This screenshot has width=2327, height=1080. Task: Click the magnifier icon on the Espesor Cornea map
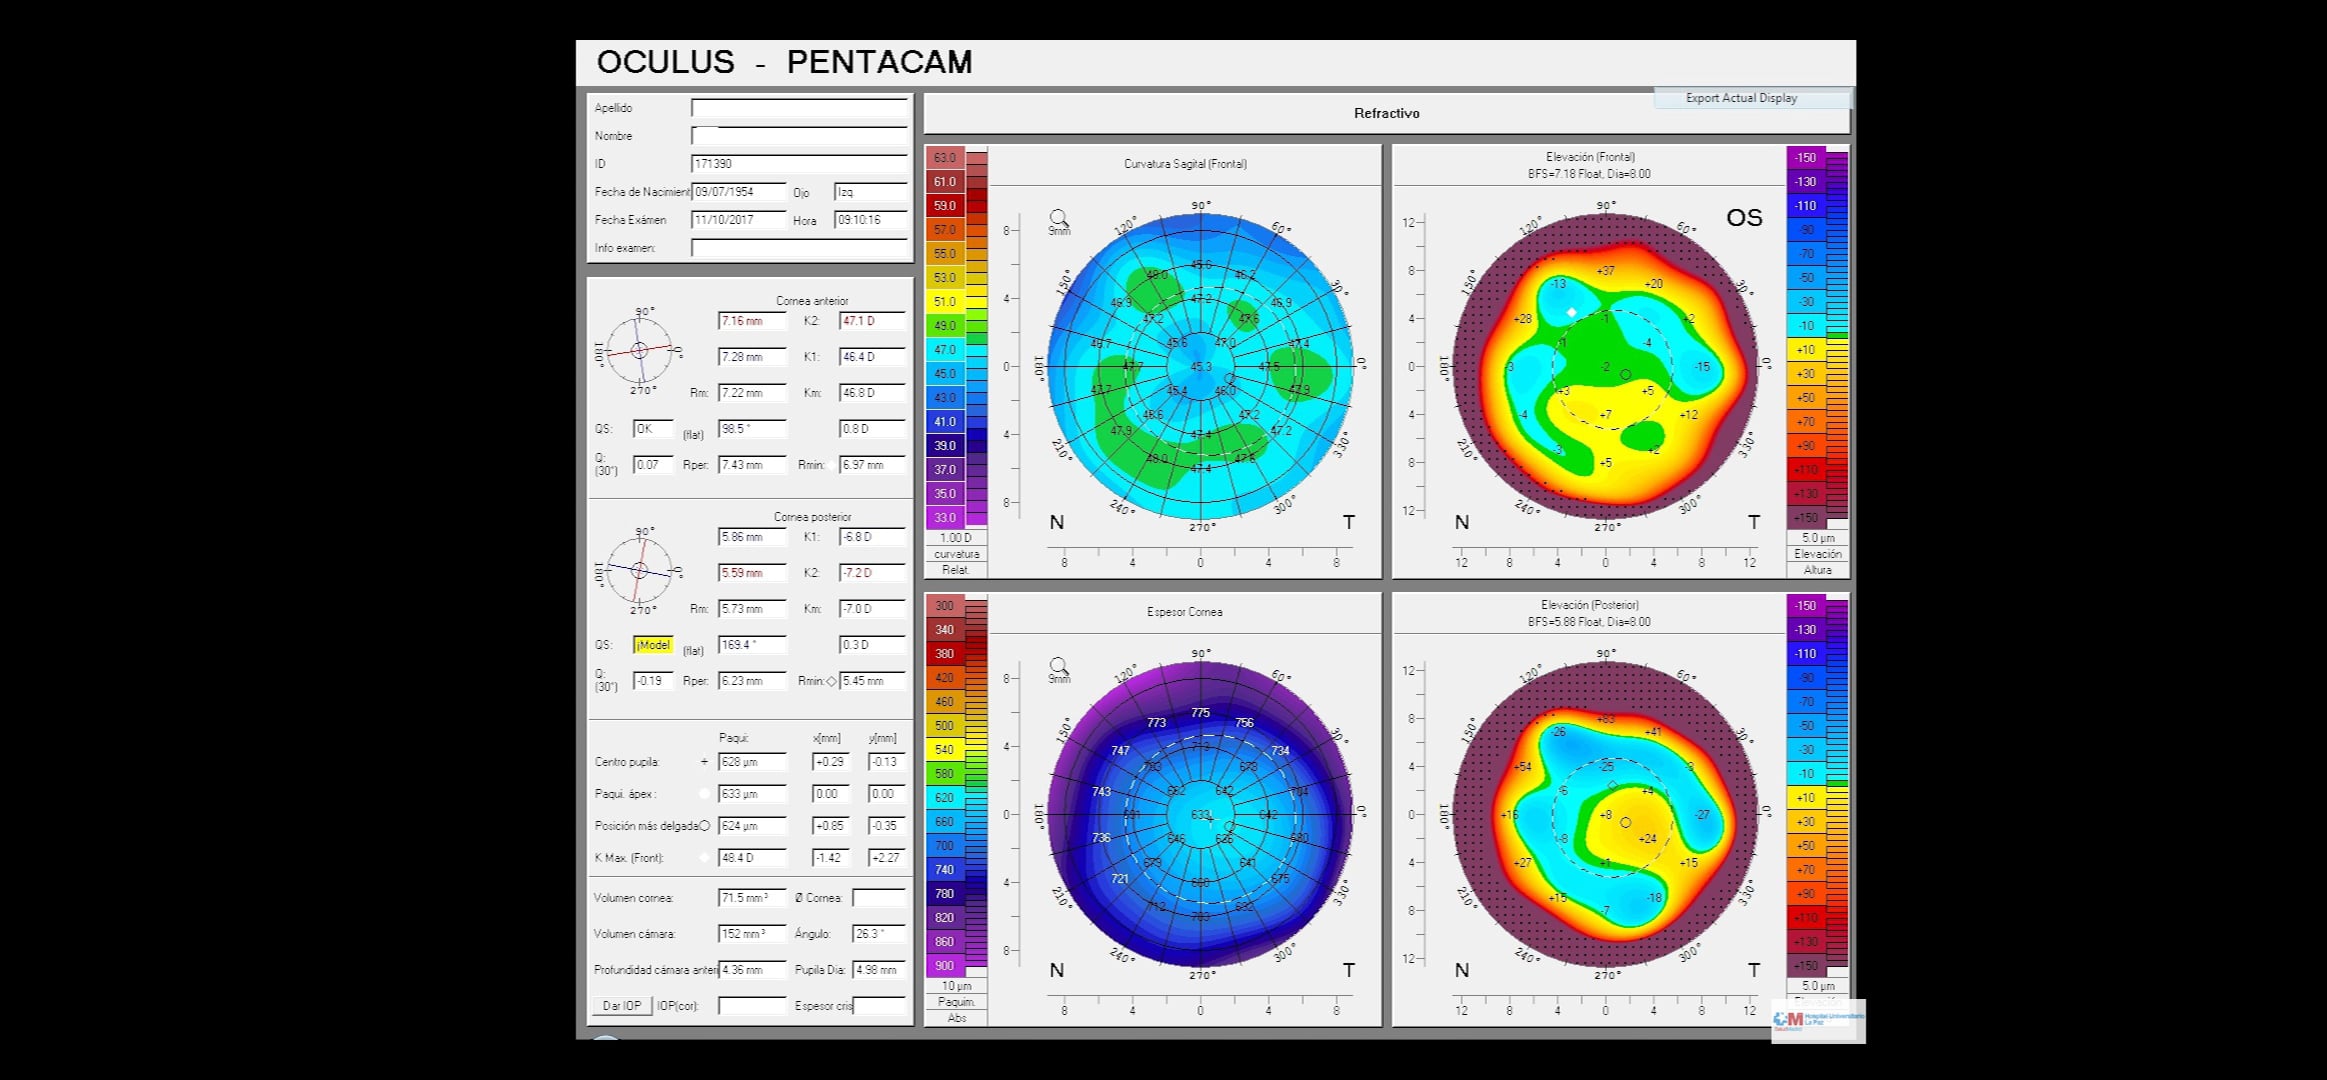(x=1059, y=668)
